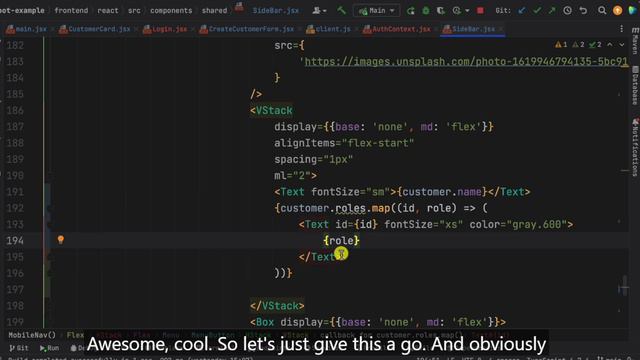Viewport: 640px width, 360px height.
Task: Close the SideBar.jsx tab
Action: pyautogui.click(x=501, y=29)
